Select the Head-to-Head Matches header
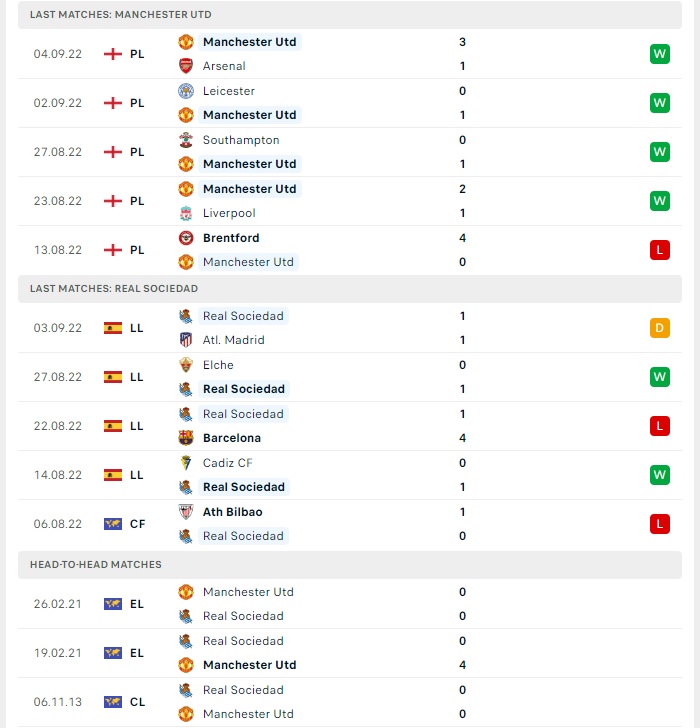The height and width of the screenshot is (728, 700). click(x=350, y=565)
